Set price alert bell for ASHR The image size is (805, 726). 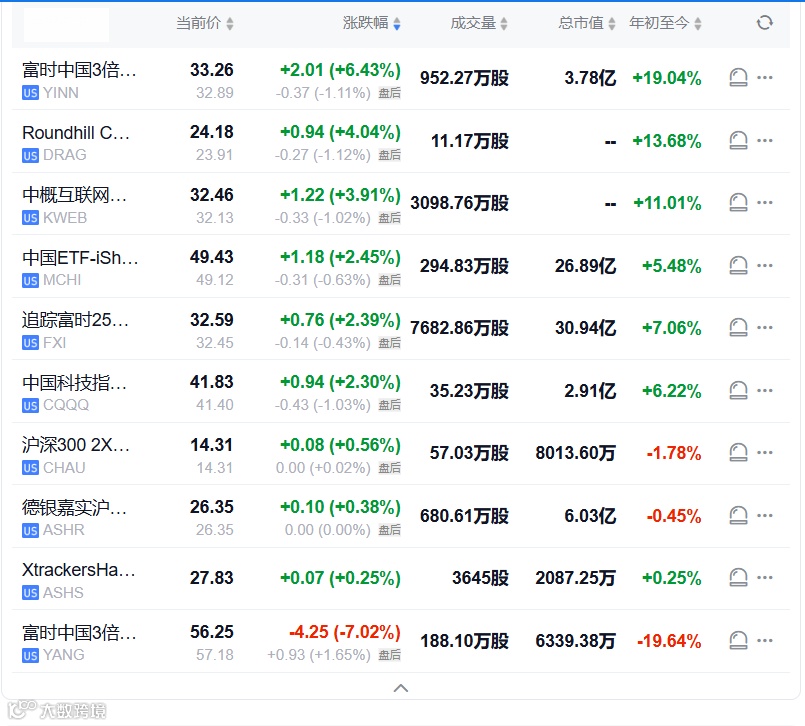click(738, 515)
